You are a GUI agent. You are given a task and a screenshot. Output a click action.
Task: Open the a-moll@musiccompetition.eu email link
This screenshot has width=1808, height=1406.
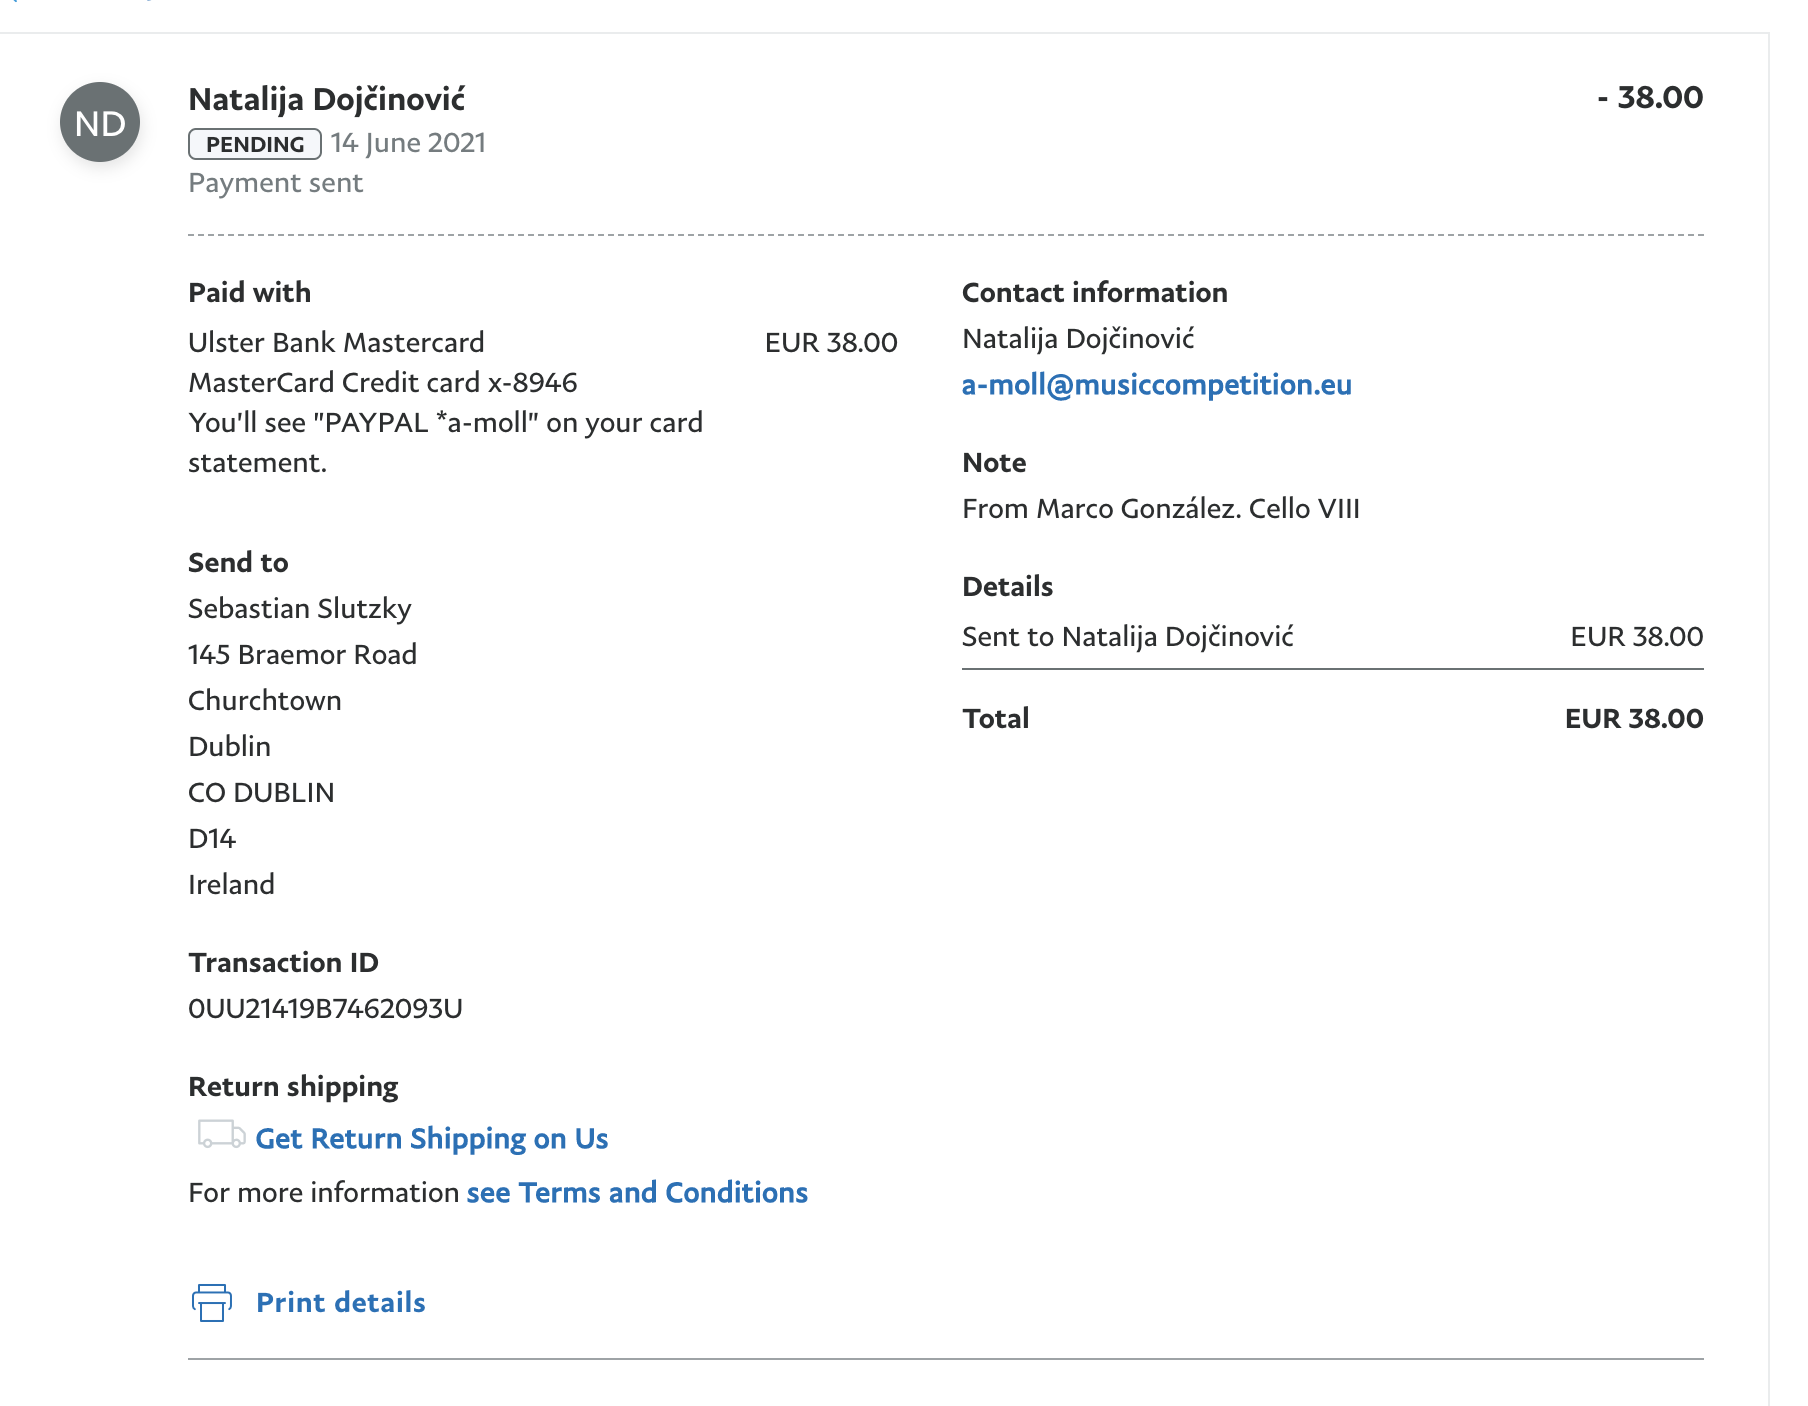click(1156, 385)
